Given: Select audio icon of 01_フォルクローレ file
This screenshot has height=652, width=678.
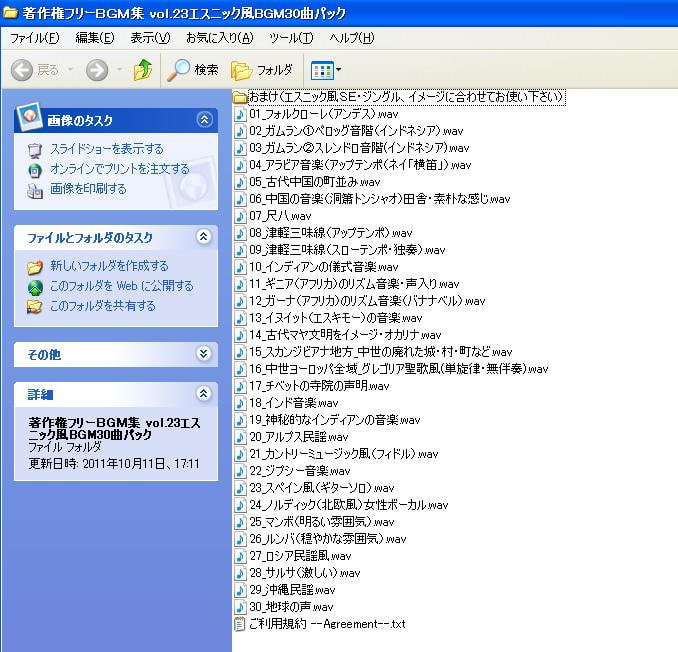Looking at the screenshot, I should (x=240, y=114).
